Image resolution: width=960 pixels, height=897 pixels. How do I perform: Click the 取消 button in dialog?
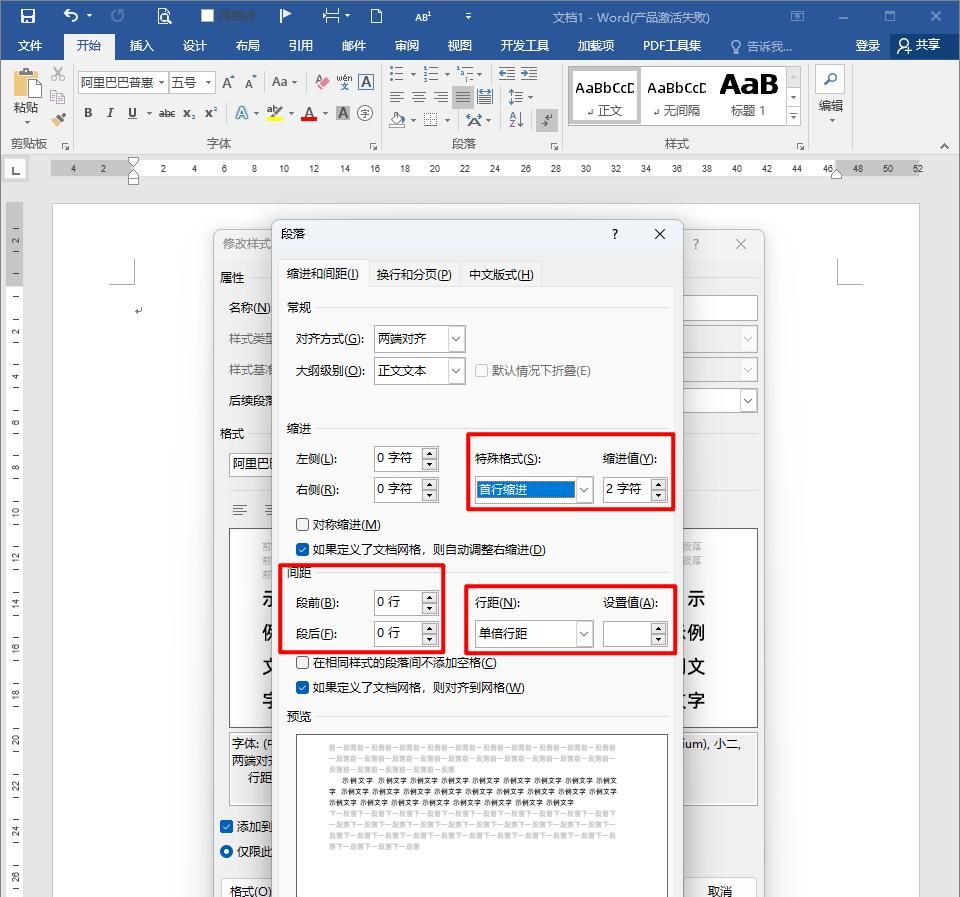(x=719, y=890)
